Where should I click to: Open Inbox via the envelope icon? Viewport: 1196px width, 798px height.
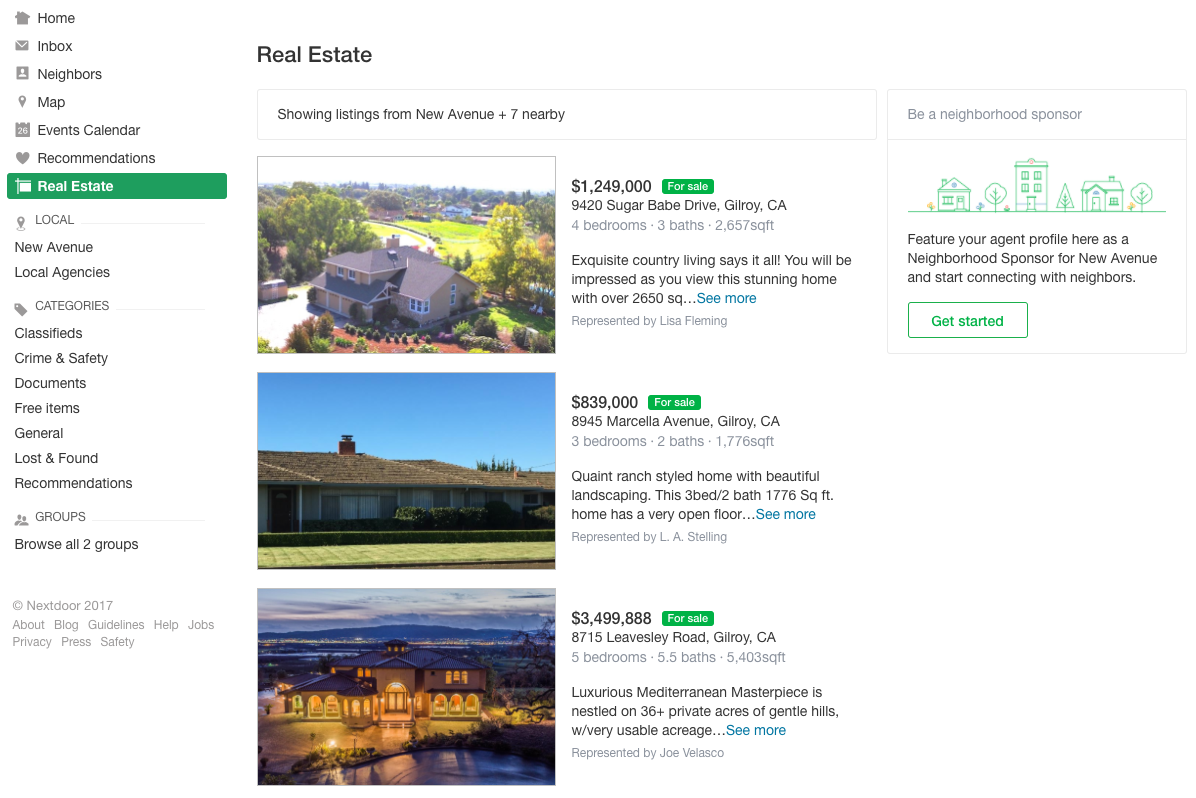(x=22, y=46)
